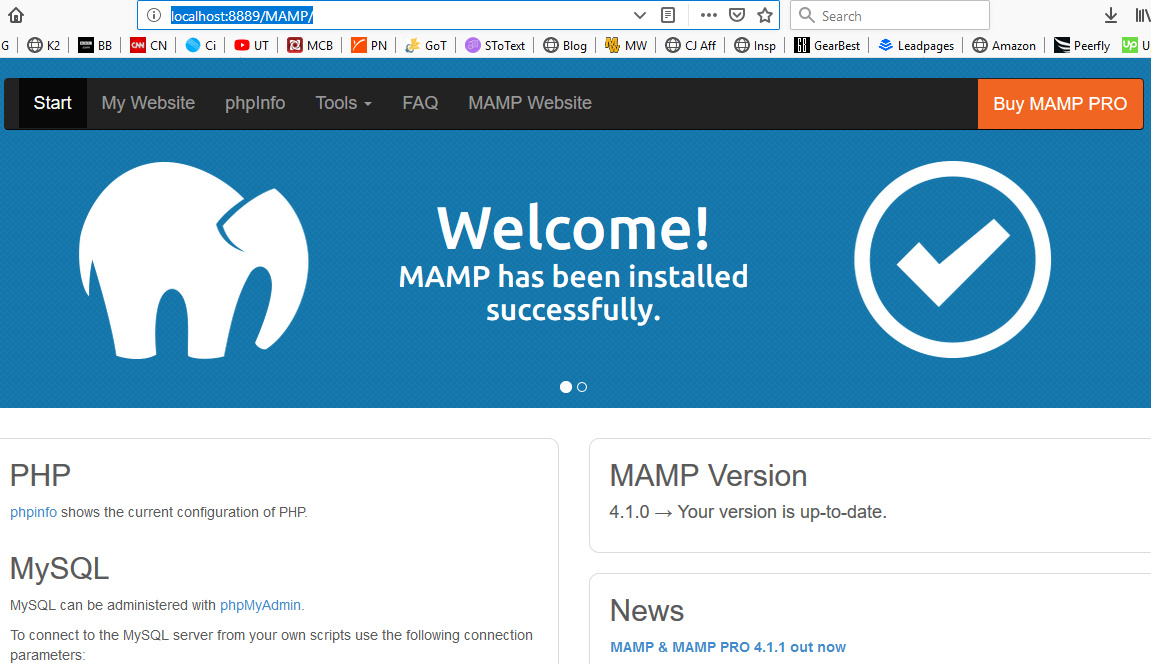
Task: Open the MW bookmark
Action: 626,45
